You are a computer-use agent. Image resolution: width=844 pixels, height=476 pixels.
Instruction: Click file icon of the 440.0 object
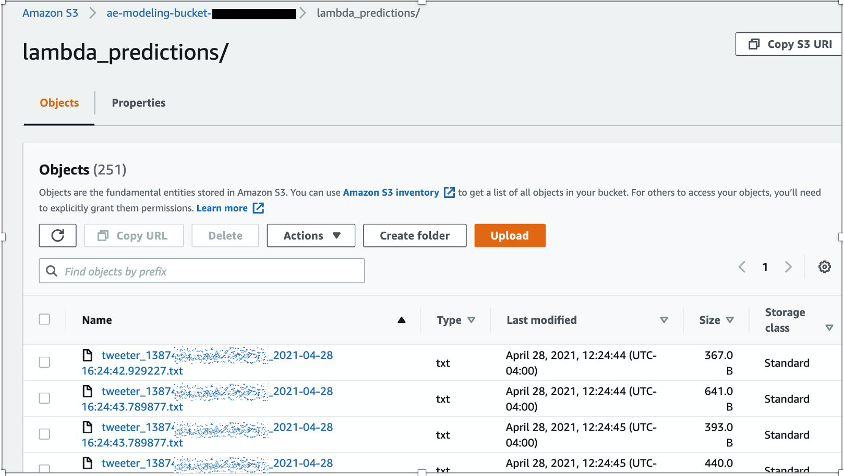click(87, 463)
